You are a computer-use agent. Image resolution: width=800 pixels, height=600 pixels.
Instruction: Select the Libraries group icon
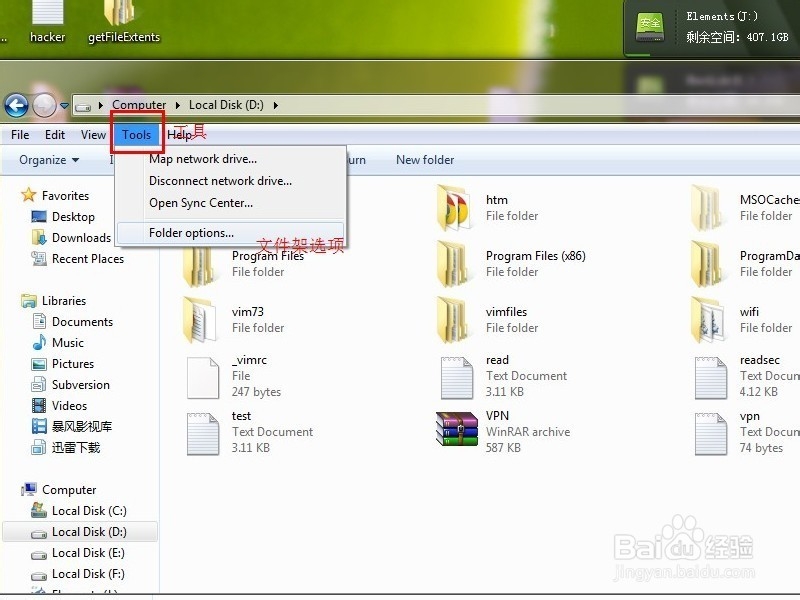(x=29, y=301)
